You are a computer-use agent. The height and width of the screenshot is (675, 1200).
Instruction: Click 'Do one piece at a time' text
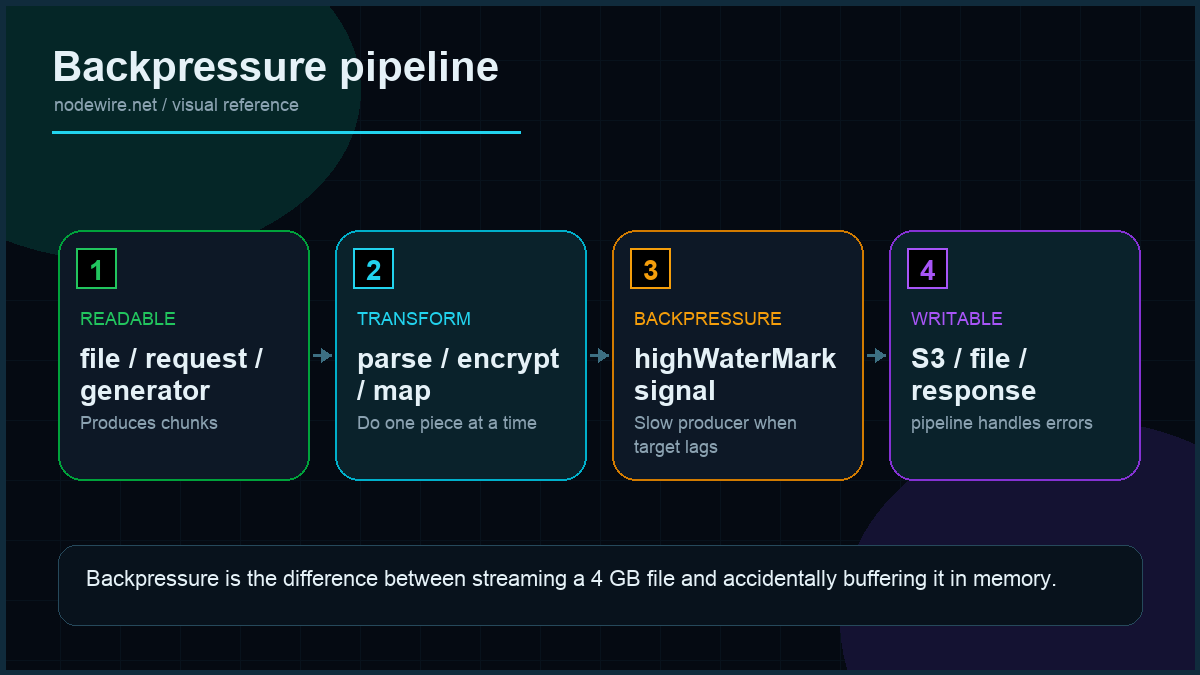click(x=447, y=423)
